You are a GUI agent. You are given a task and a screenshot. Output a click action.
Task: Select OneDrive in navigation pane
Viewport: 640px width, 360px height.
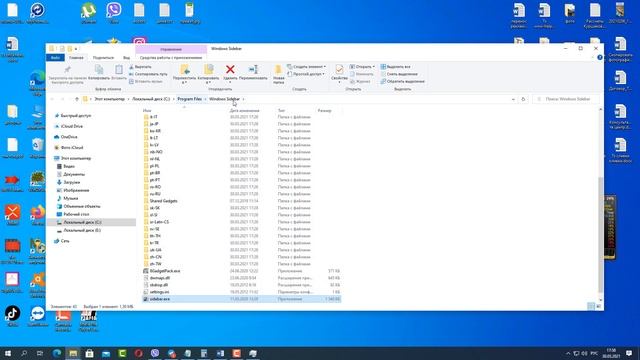pos(69,137)
